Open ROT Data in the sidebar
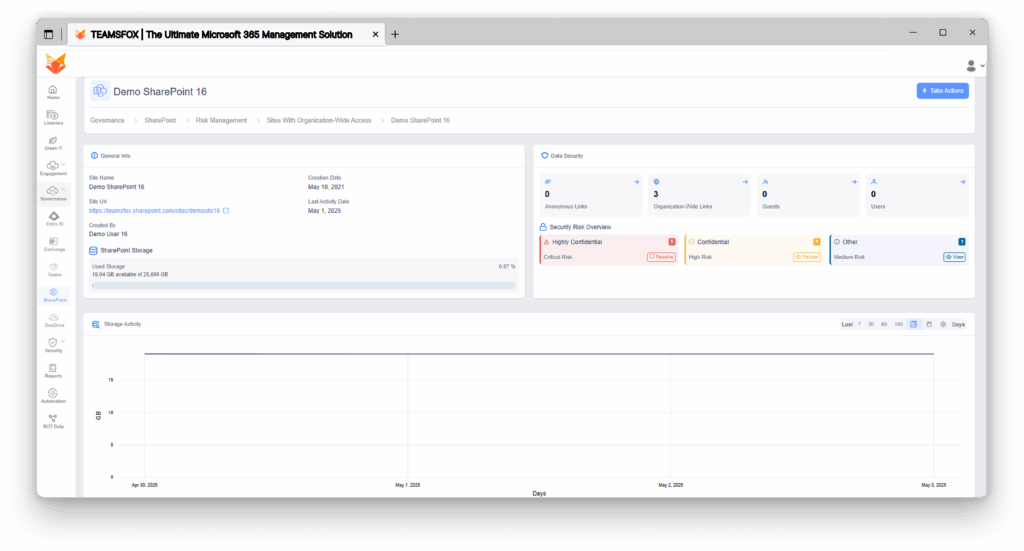The image size is (1024, 551). pos(53,422)
